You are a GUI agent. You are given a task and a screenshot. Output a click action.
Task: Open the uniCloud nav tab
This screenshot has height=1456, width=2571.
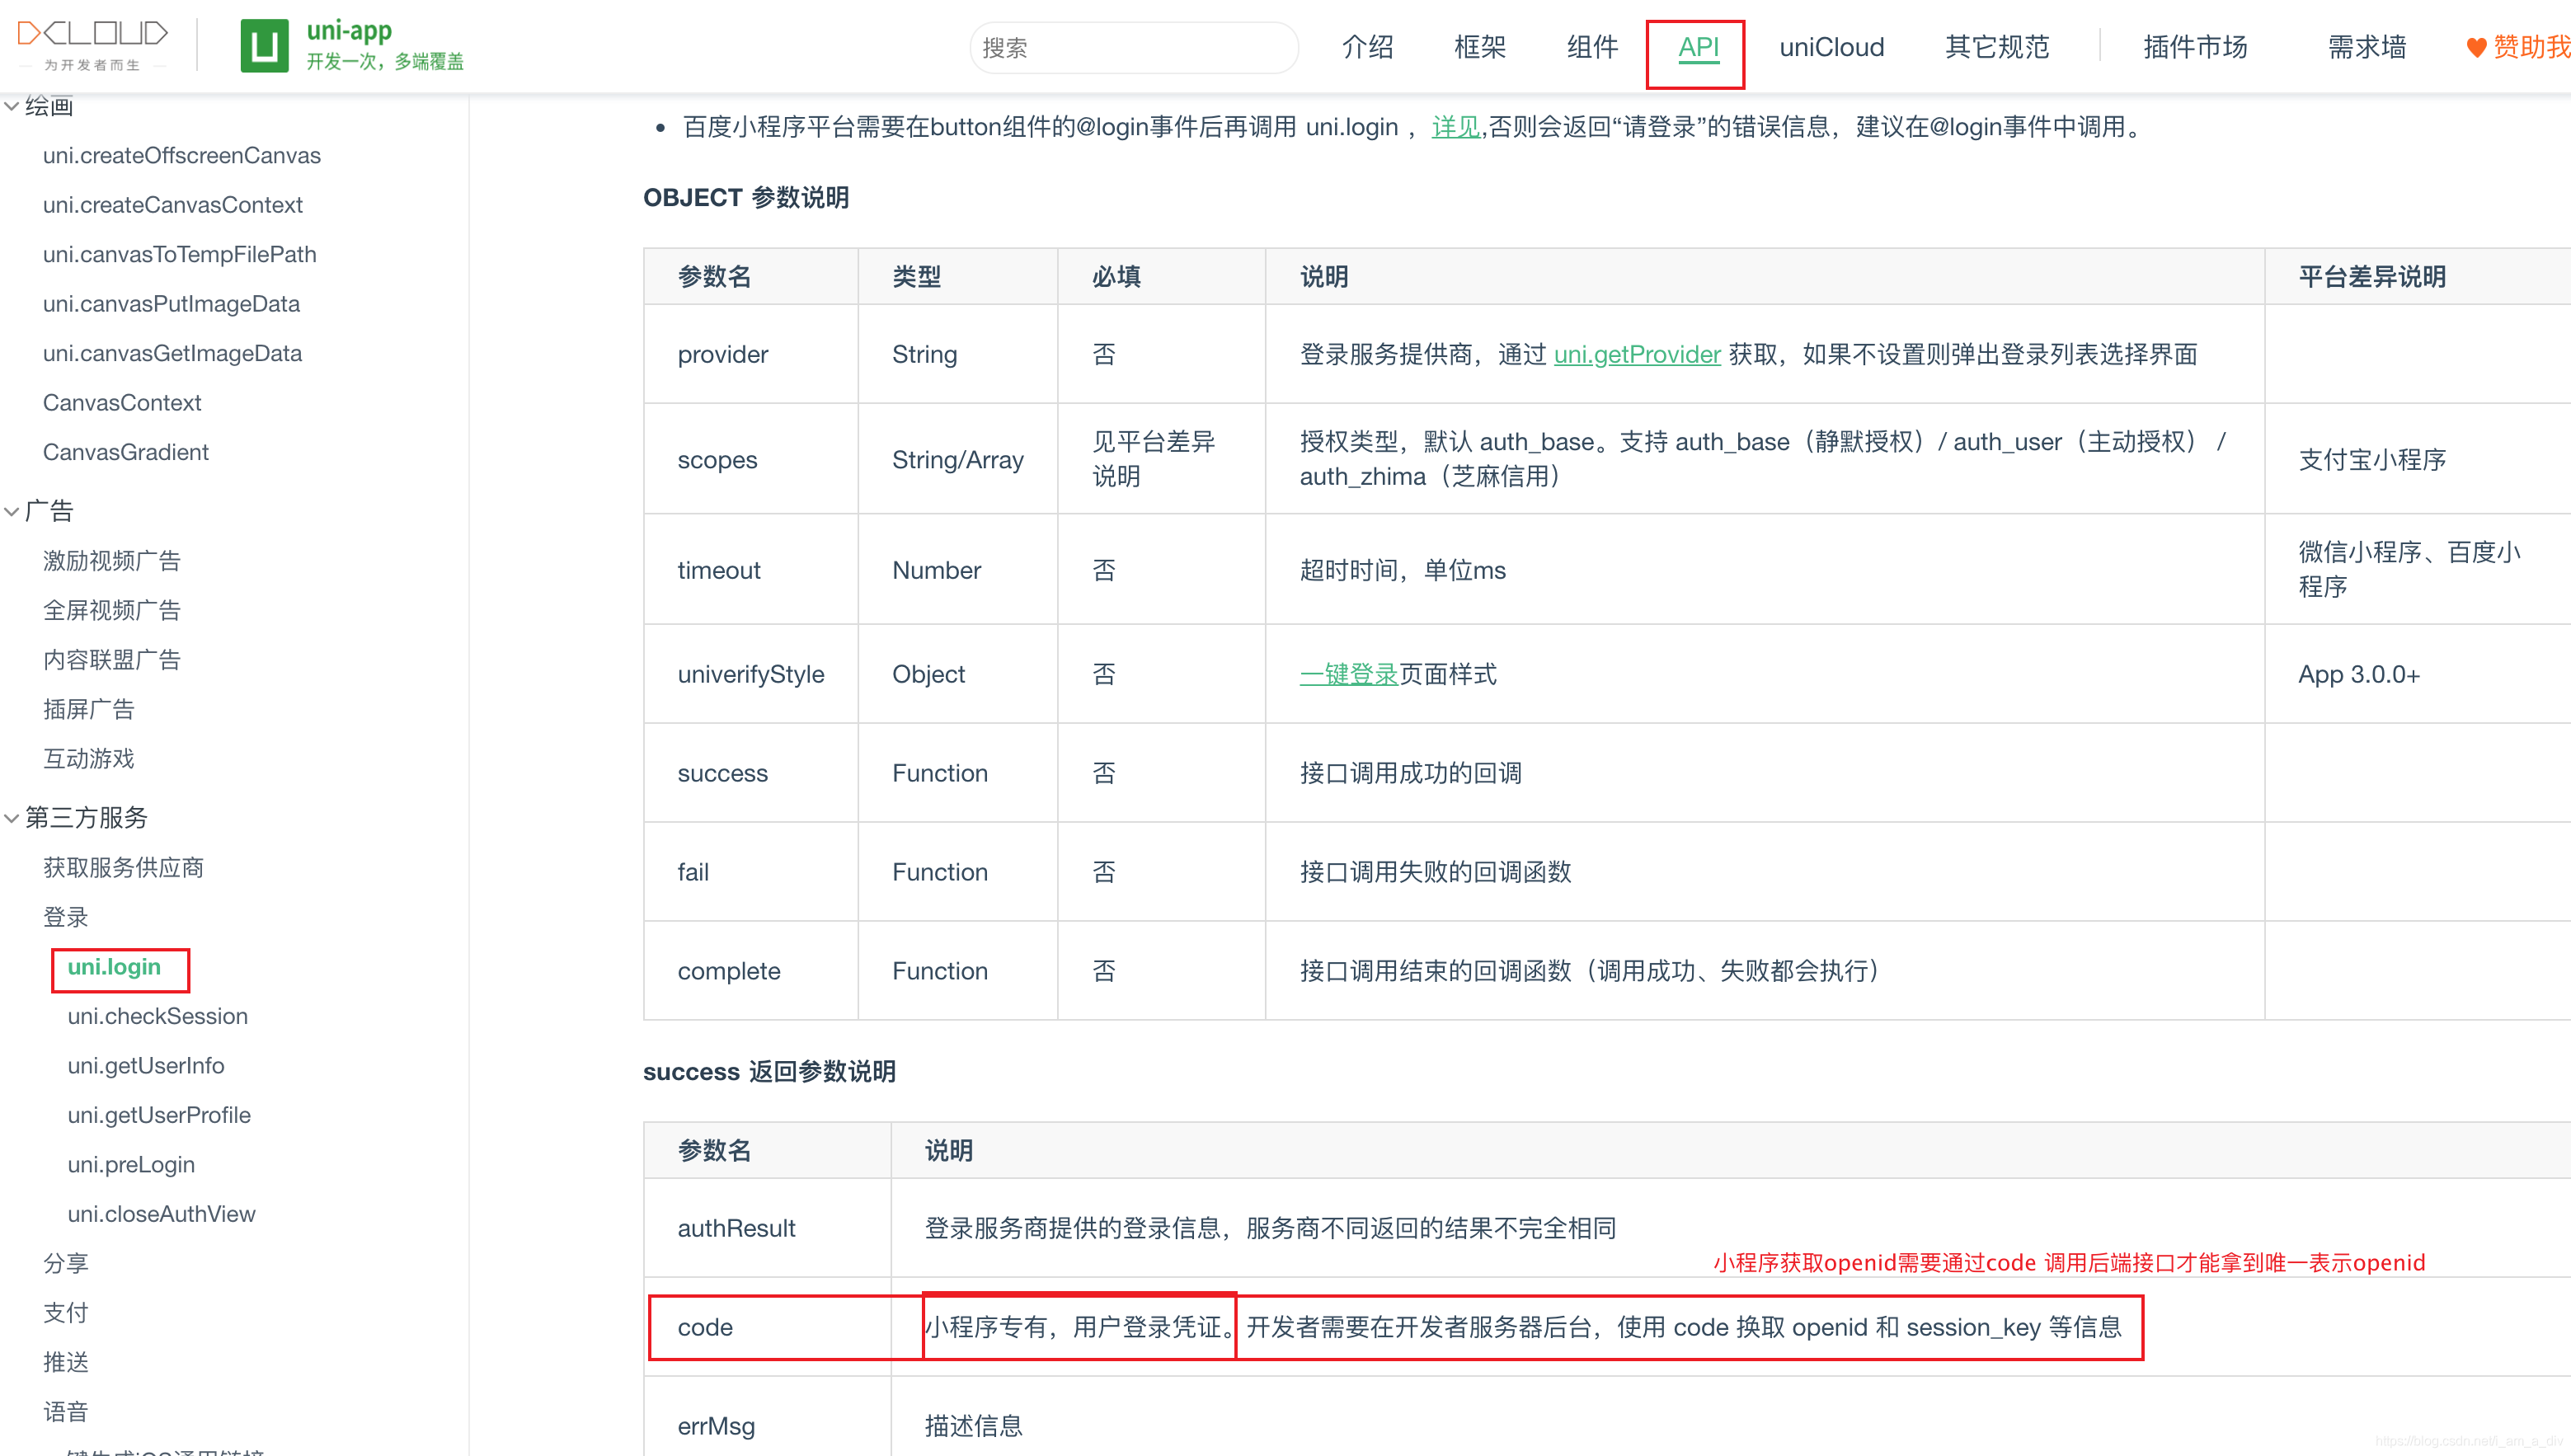pos(1831,47)
